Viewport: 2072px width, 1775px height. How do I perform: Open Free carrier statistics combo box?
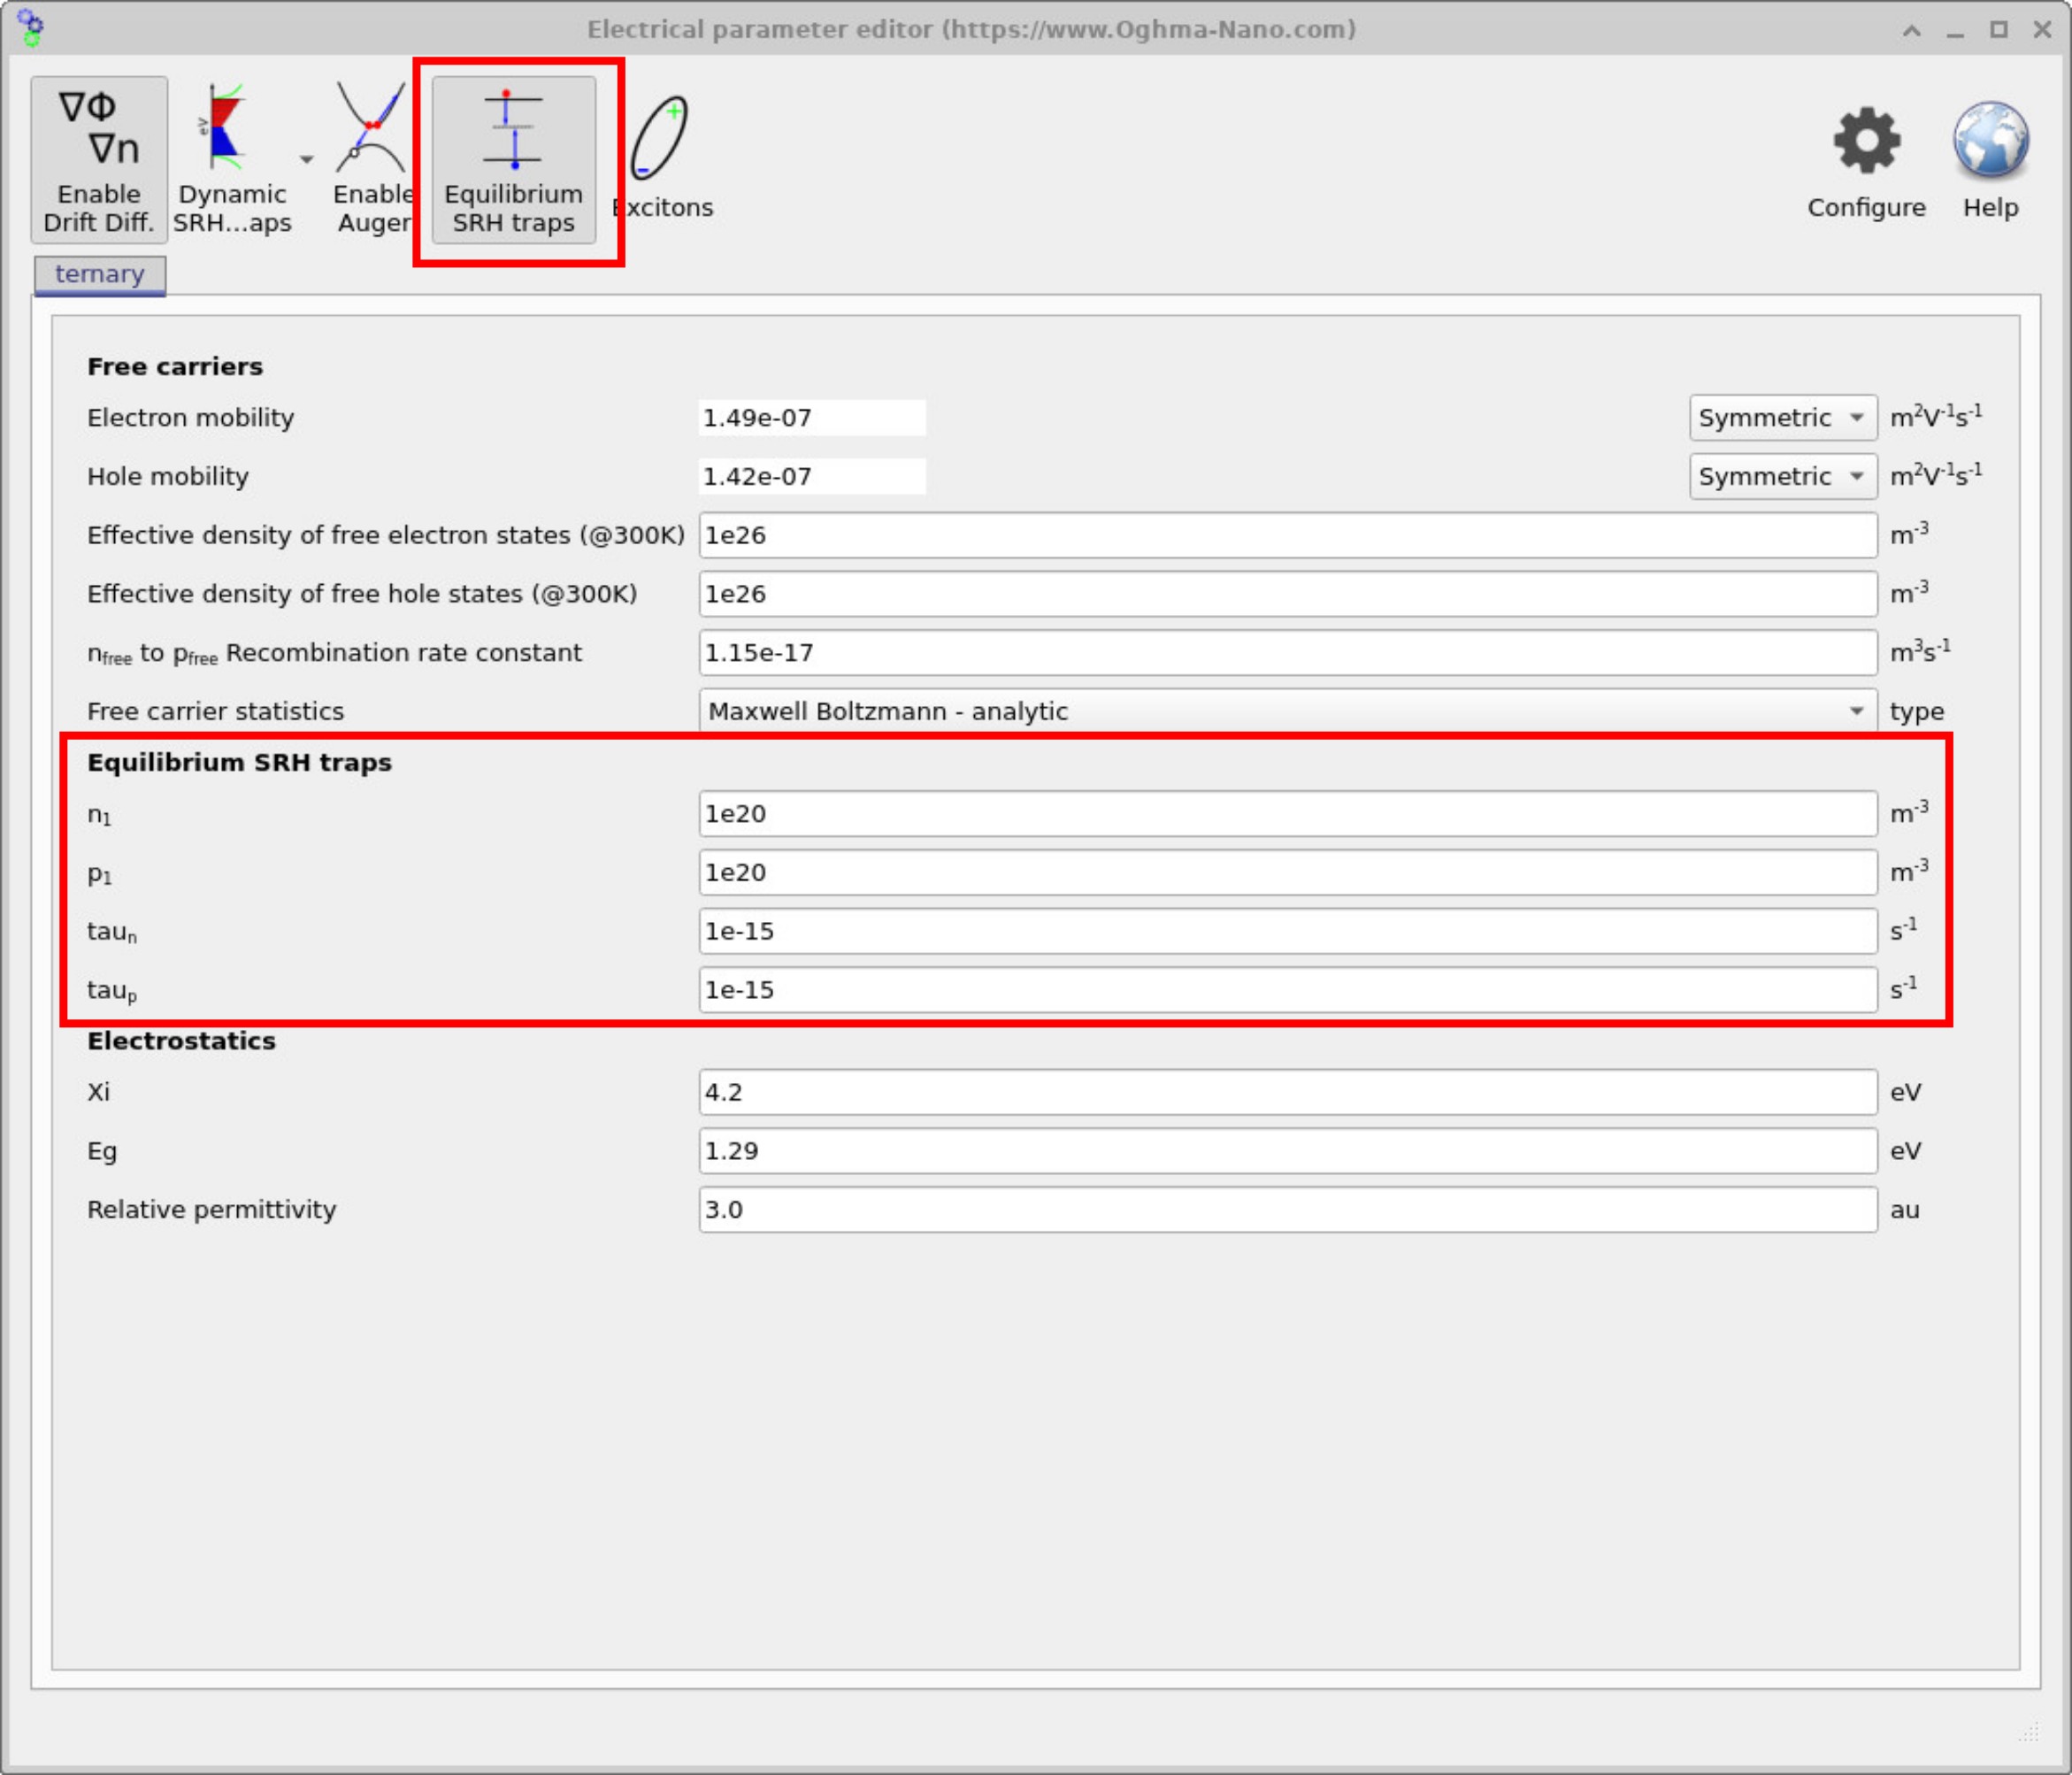click(1286, 711)
